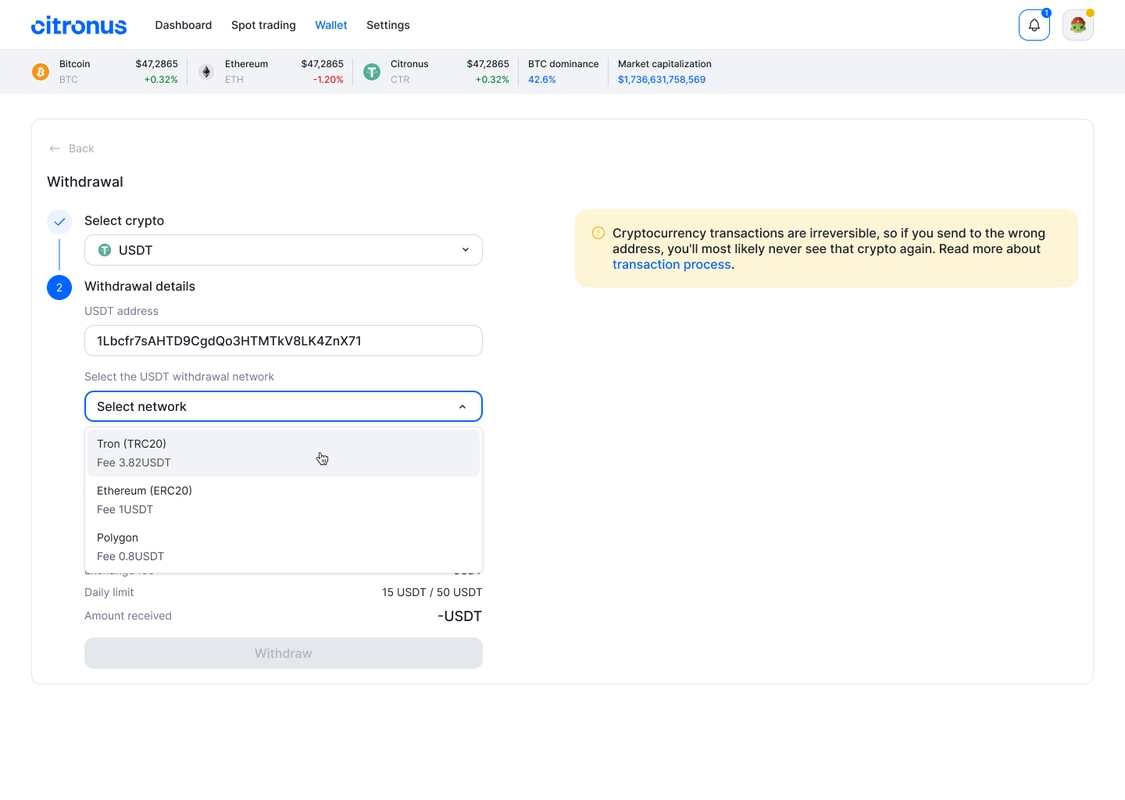
Task: Click the Bitcoin ticker icon
Action: (x=40, y=72)
